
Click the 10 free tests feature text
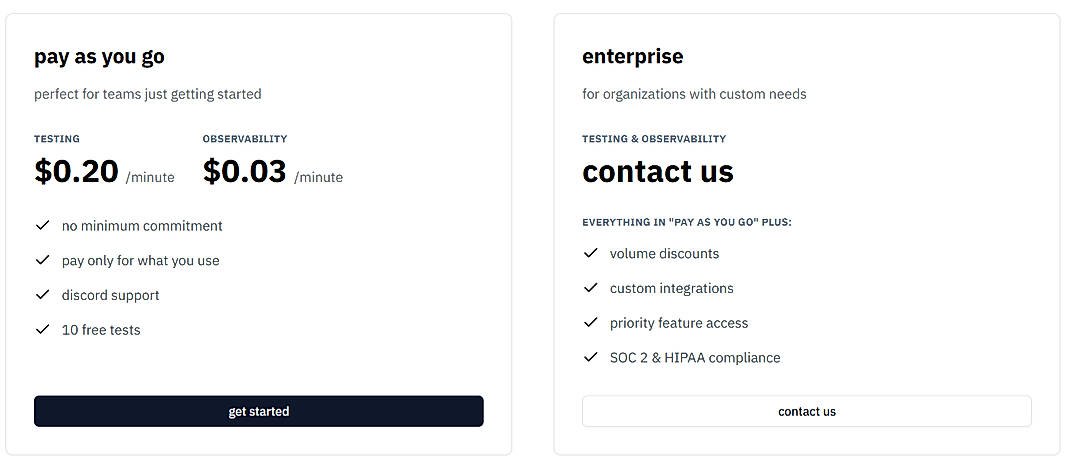tap(101, 330)
